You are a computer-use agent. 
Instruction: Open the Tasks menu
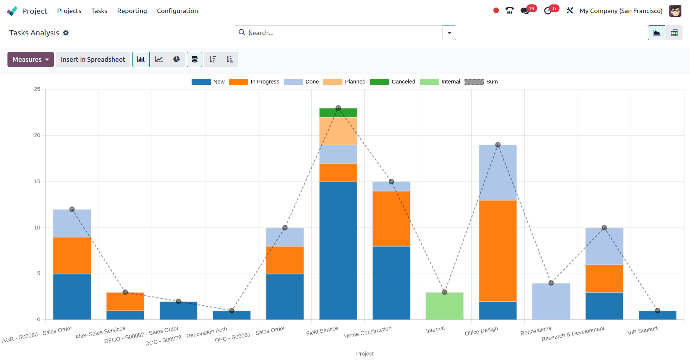(x=99, y=11)
